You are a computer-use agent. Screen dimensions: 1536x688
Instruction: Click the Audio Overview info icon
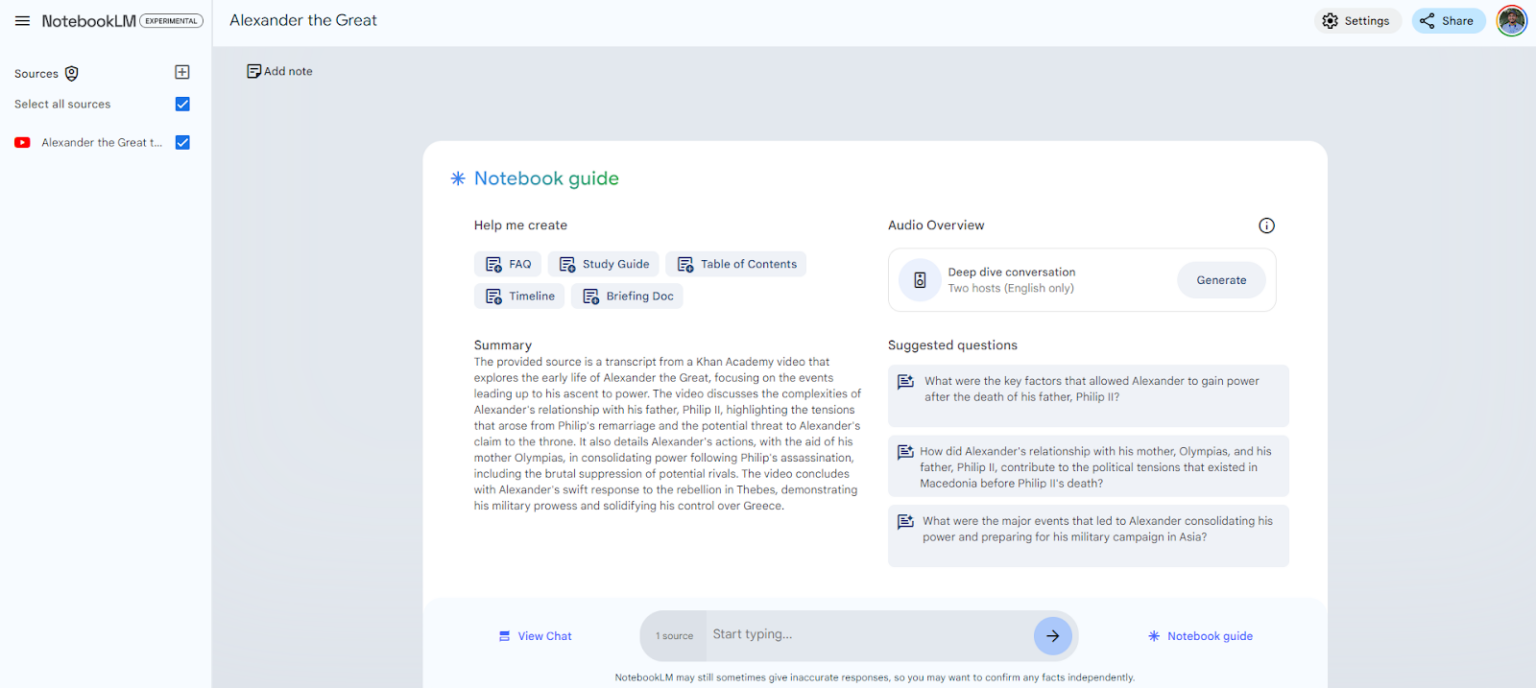tap(1266, 226)
